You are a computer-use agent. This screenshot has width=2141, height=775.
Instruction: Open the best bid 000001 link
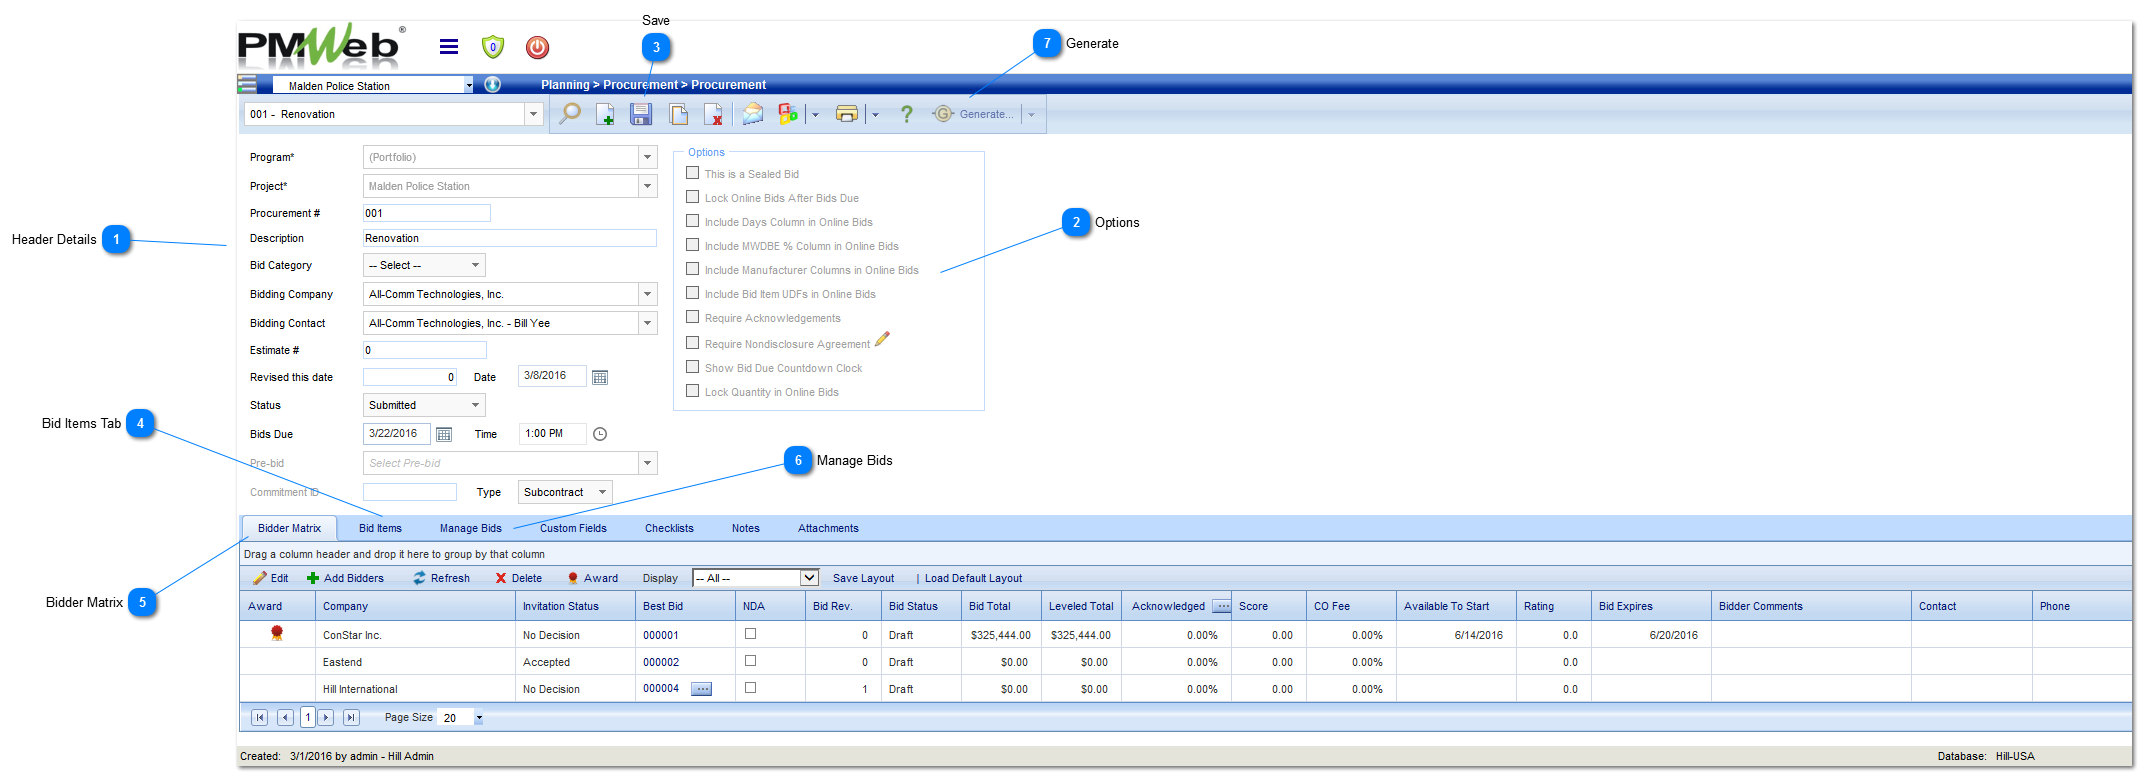[661, 635]
